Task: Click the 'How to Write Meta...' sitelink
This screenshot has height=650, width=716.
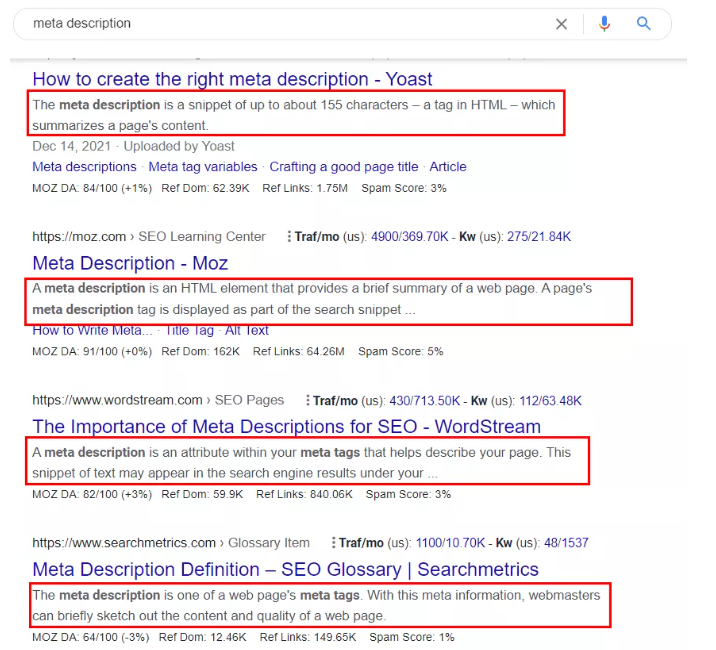Action: (x=92, y=330)
